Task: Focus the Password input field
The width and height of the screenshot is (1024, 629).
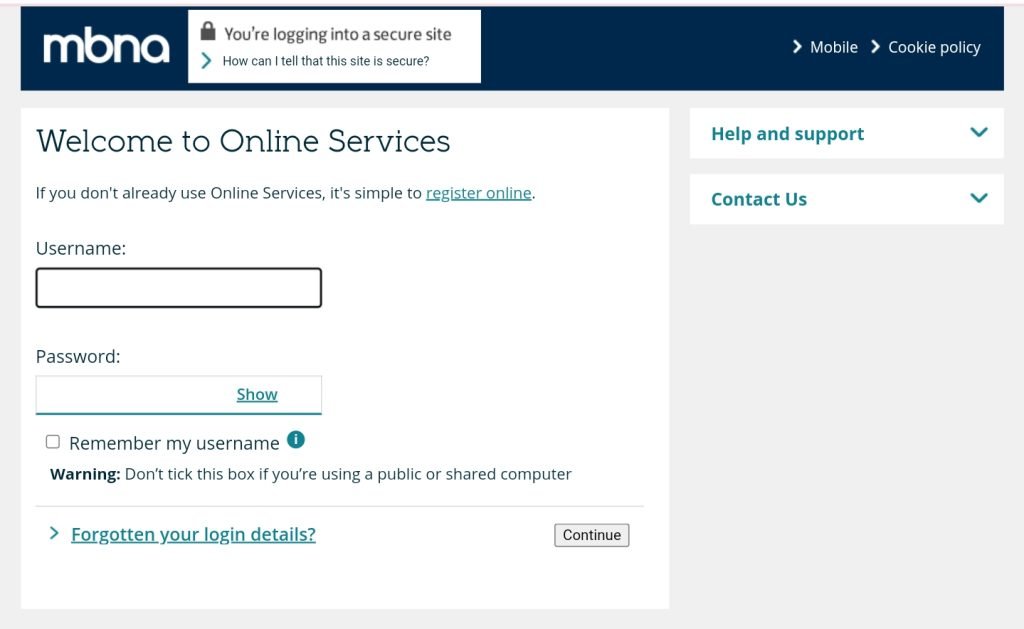Action: (x=178, y=395)
